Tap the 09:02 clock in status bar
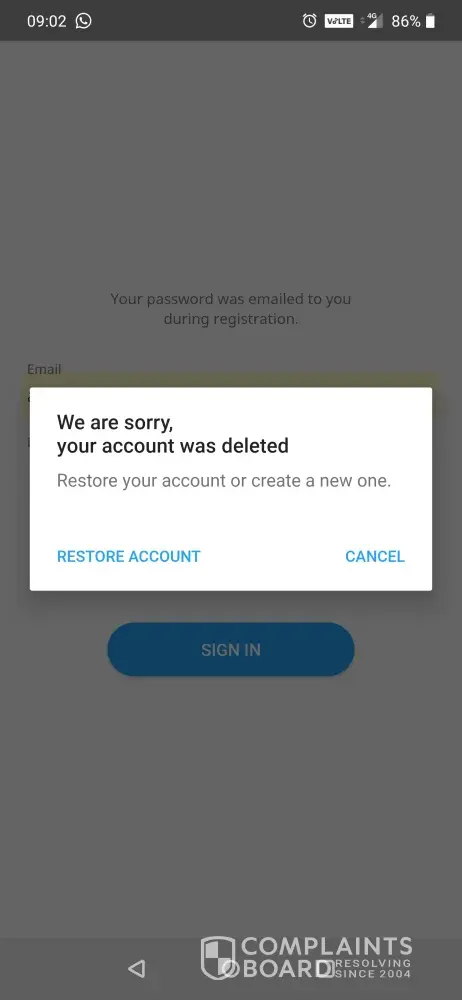 pyautogui.click(x=47, y=21)
